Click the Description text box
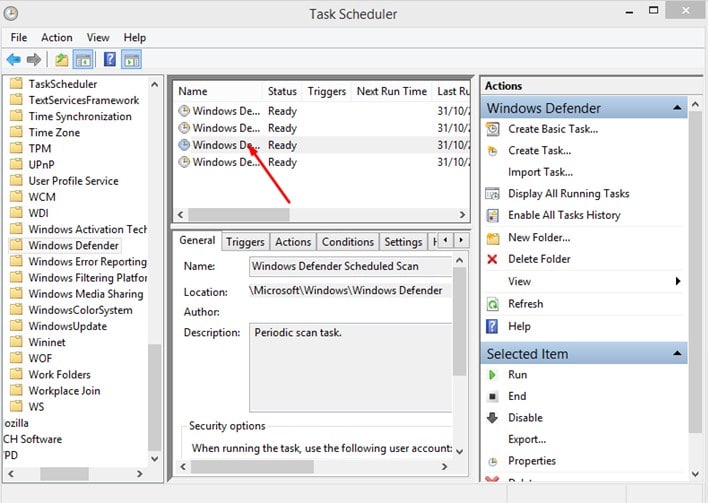The width and height of the screenshot is (708, 503). [350, 367]
